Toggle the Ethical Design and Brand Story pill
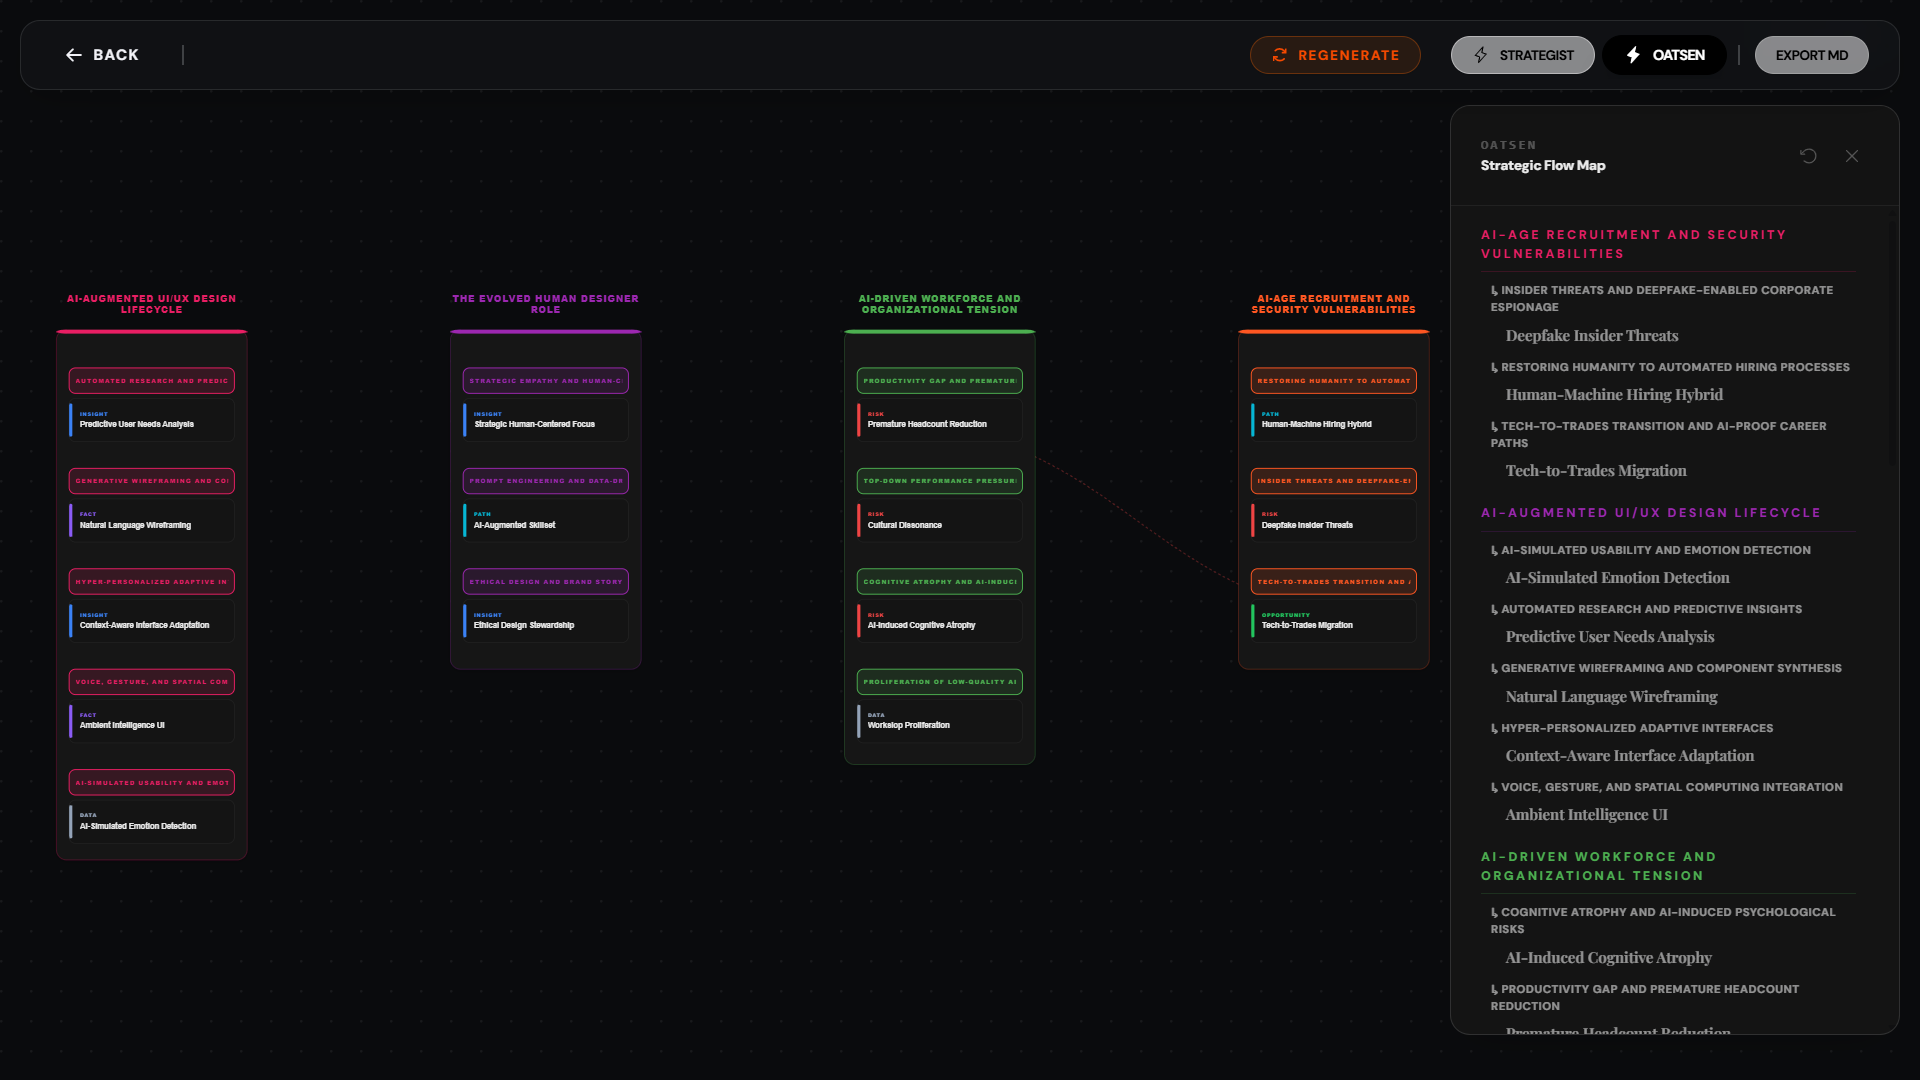Screen dimensions: 1920x1080 (x=545, y=581)
